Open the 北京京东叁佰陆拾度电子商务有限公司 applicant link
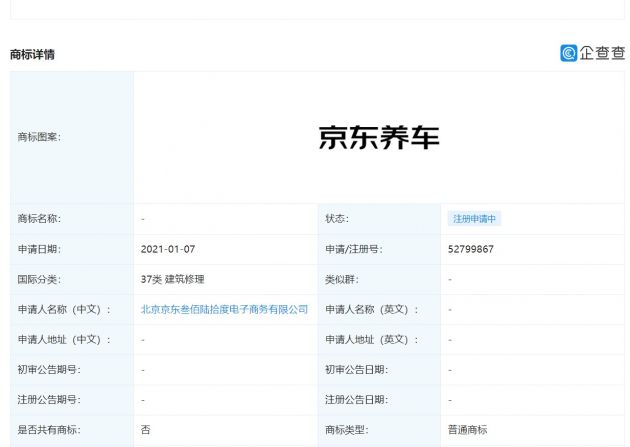 coord(224,309)
